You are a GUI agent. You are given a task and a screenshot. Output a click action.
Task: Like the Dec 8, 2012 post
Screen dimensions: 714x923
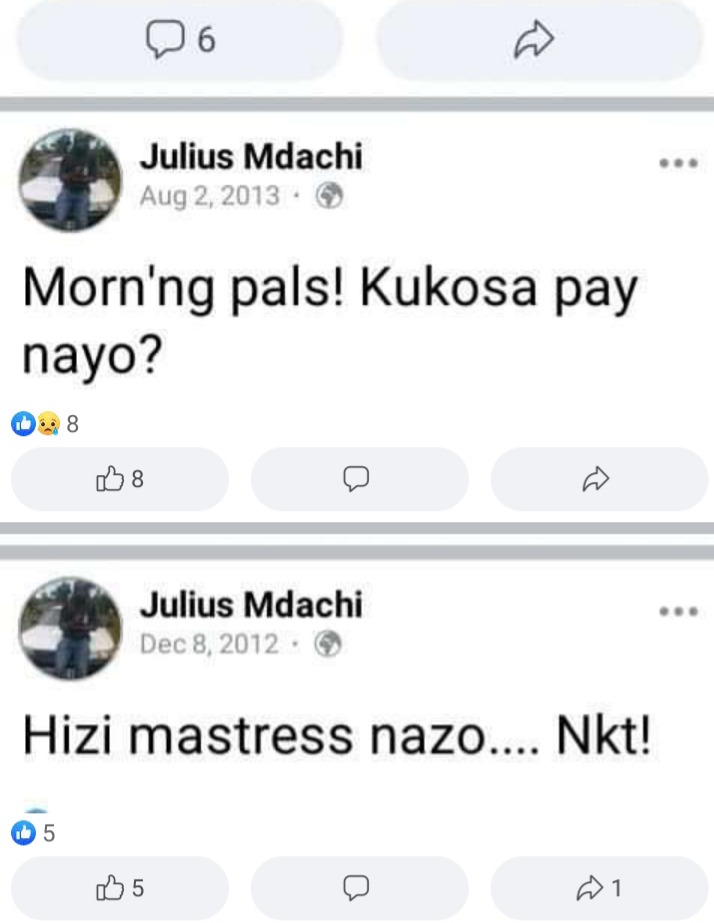pyautogui.click(x=119, y=888)
